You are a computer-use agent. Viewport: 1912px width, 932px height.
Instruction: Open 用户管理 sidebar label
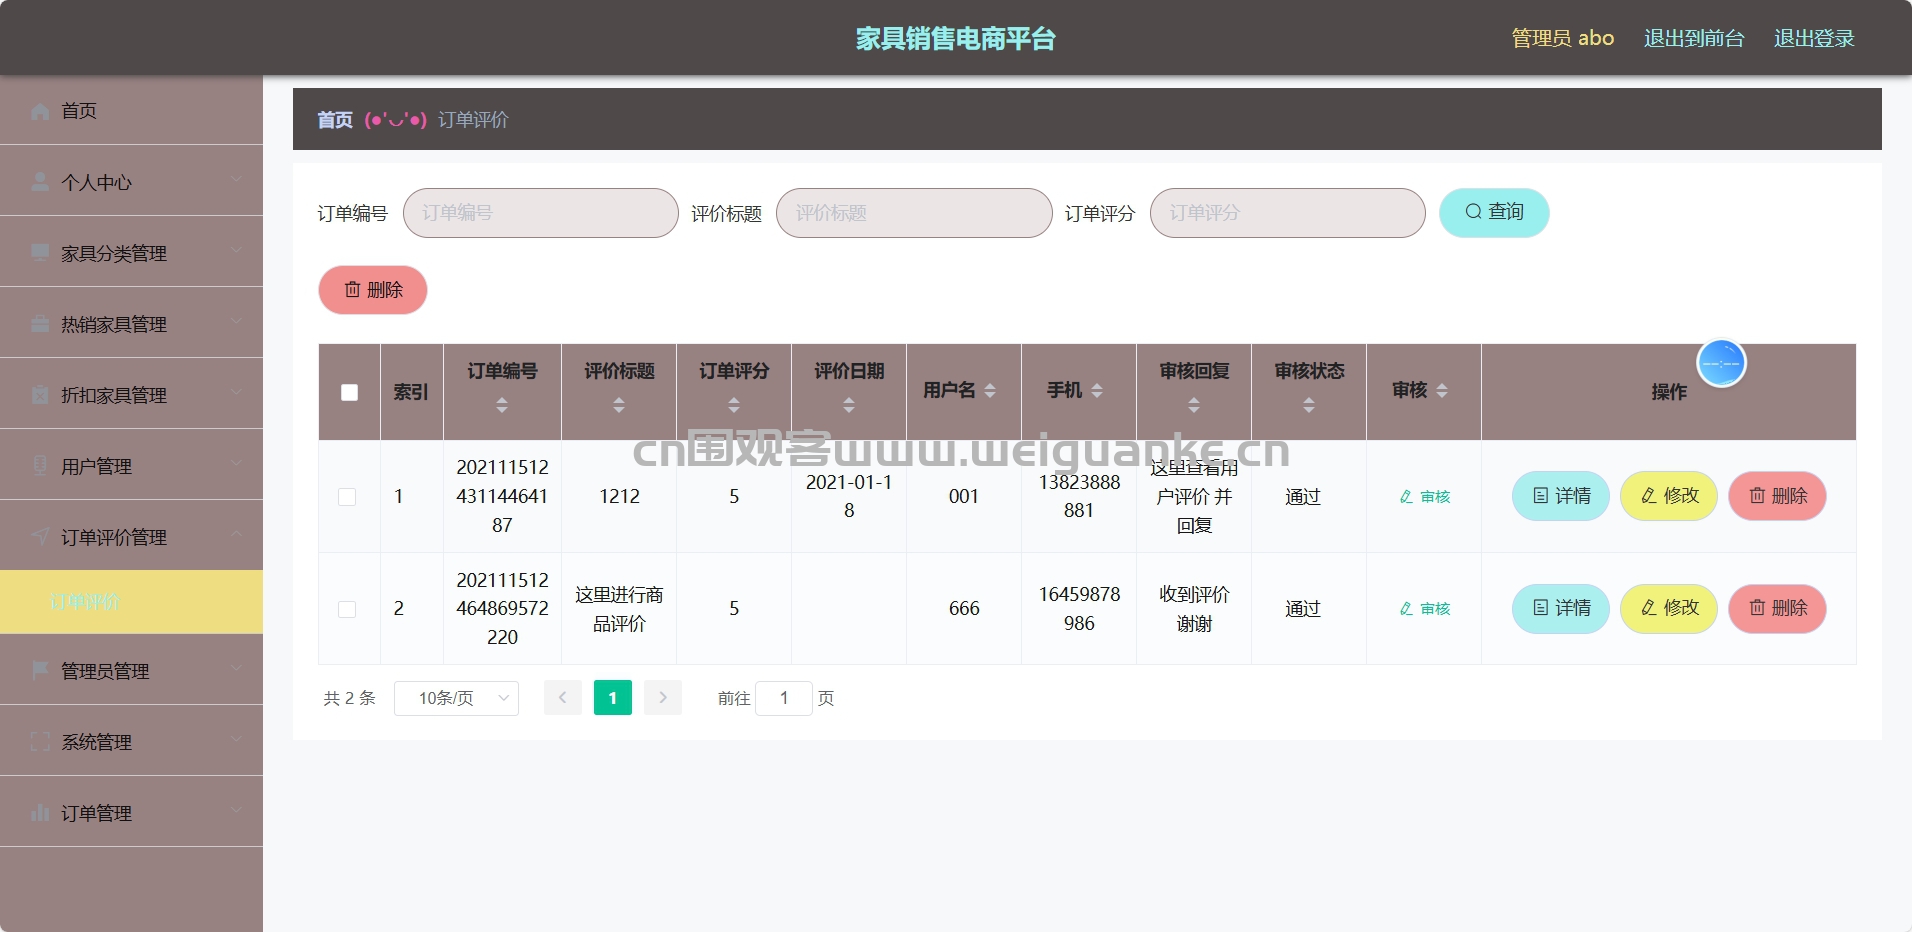coord(96,467)
